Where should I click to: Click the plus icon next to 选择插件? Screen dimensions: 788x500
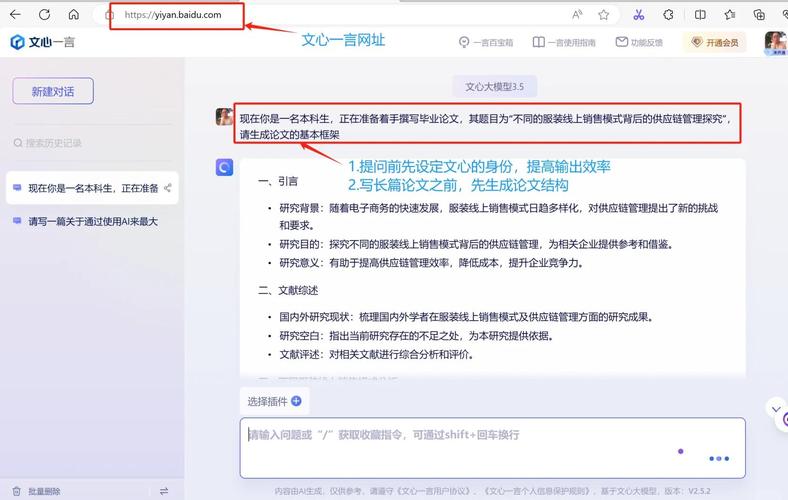[297, 401]
